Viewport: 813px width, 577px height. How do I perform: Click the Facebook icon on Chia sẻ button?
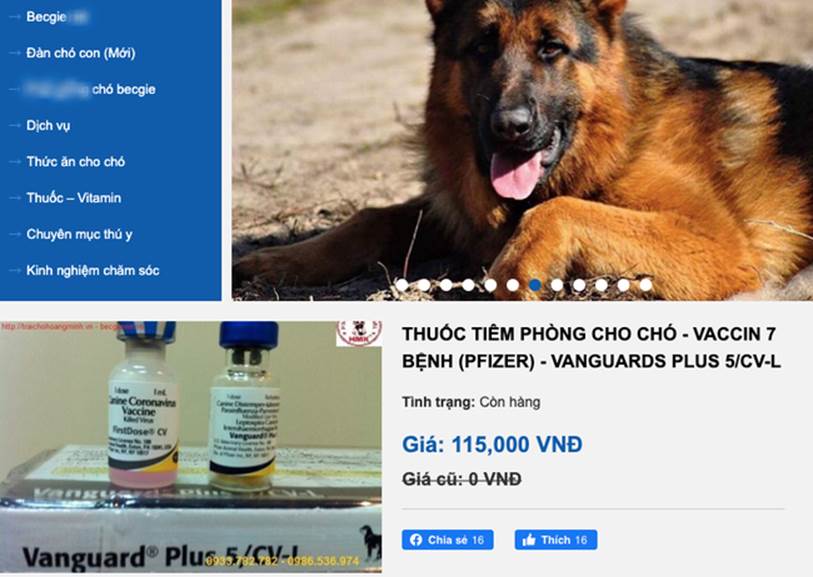(x=416, y=540)
